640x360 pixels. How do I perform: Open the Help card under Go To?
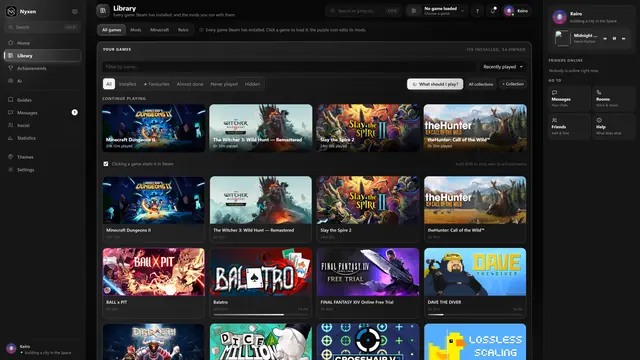pos(613,126)
